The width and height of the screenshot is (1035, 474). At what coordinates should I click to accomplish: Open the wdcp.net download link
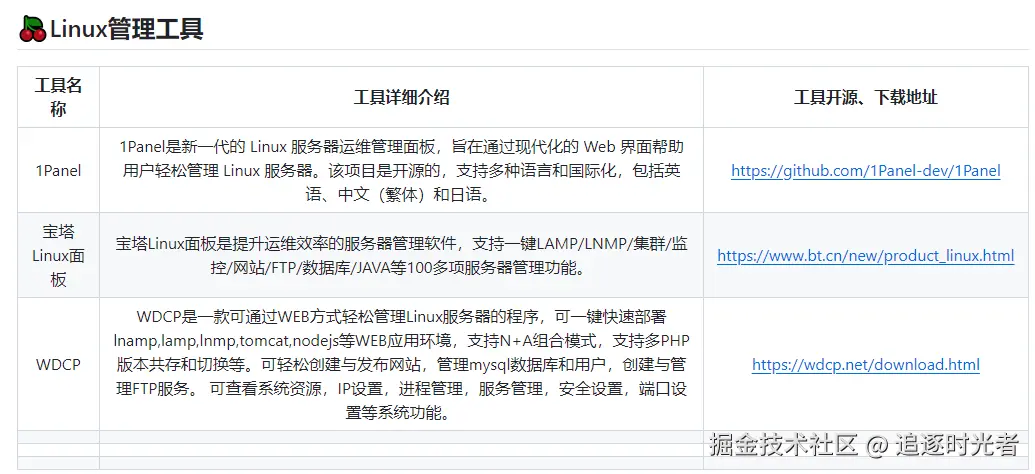[865, 364]
